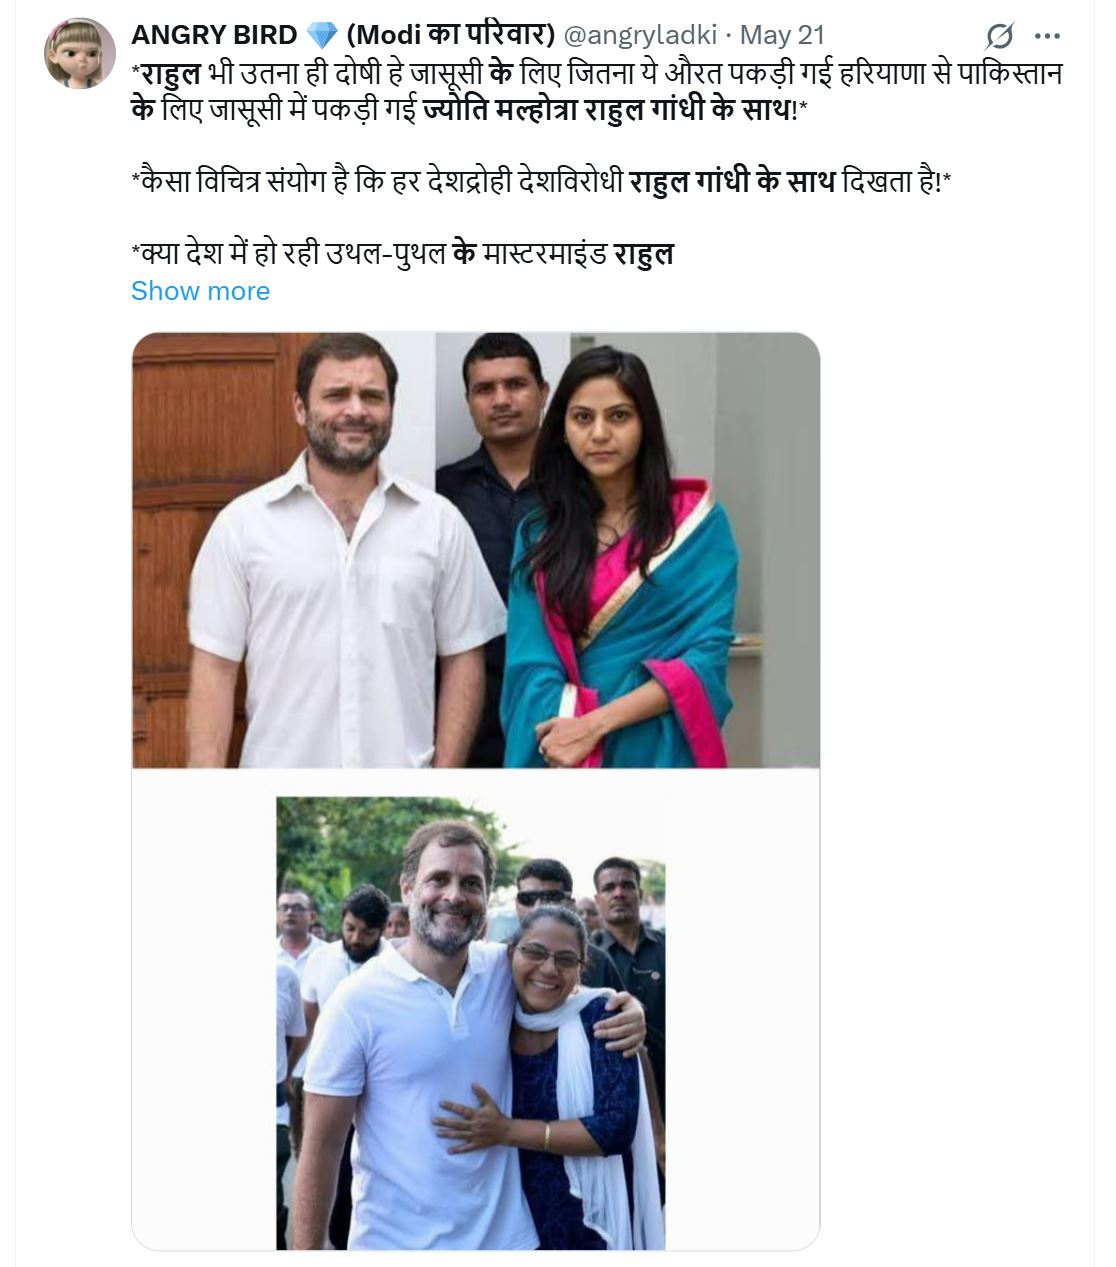Click the line starting कैसा विचित्र संयोग
Image resolution: width=1116 pixels, height=1267 pixels.
(541, 182)
